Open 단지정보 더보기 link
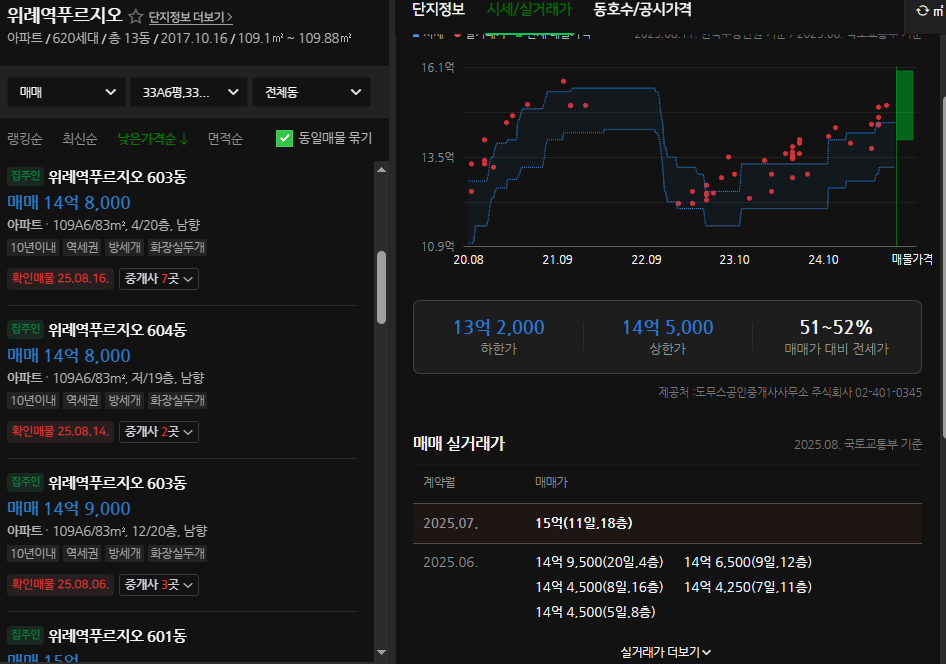Image resolution: width=946 pixels, height=664 pixels. 190,17
